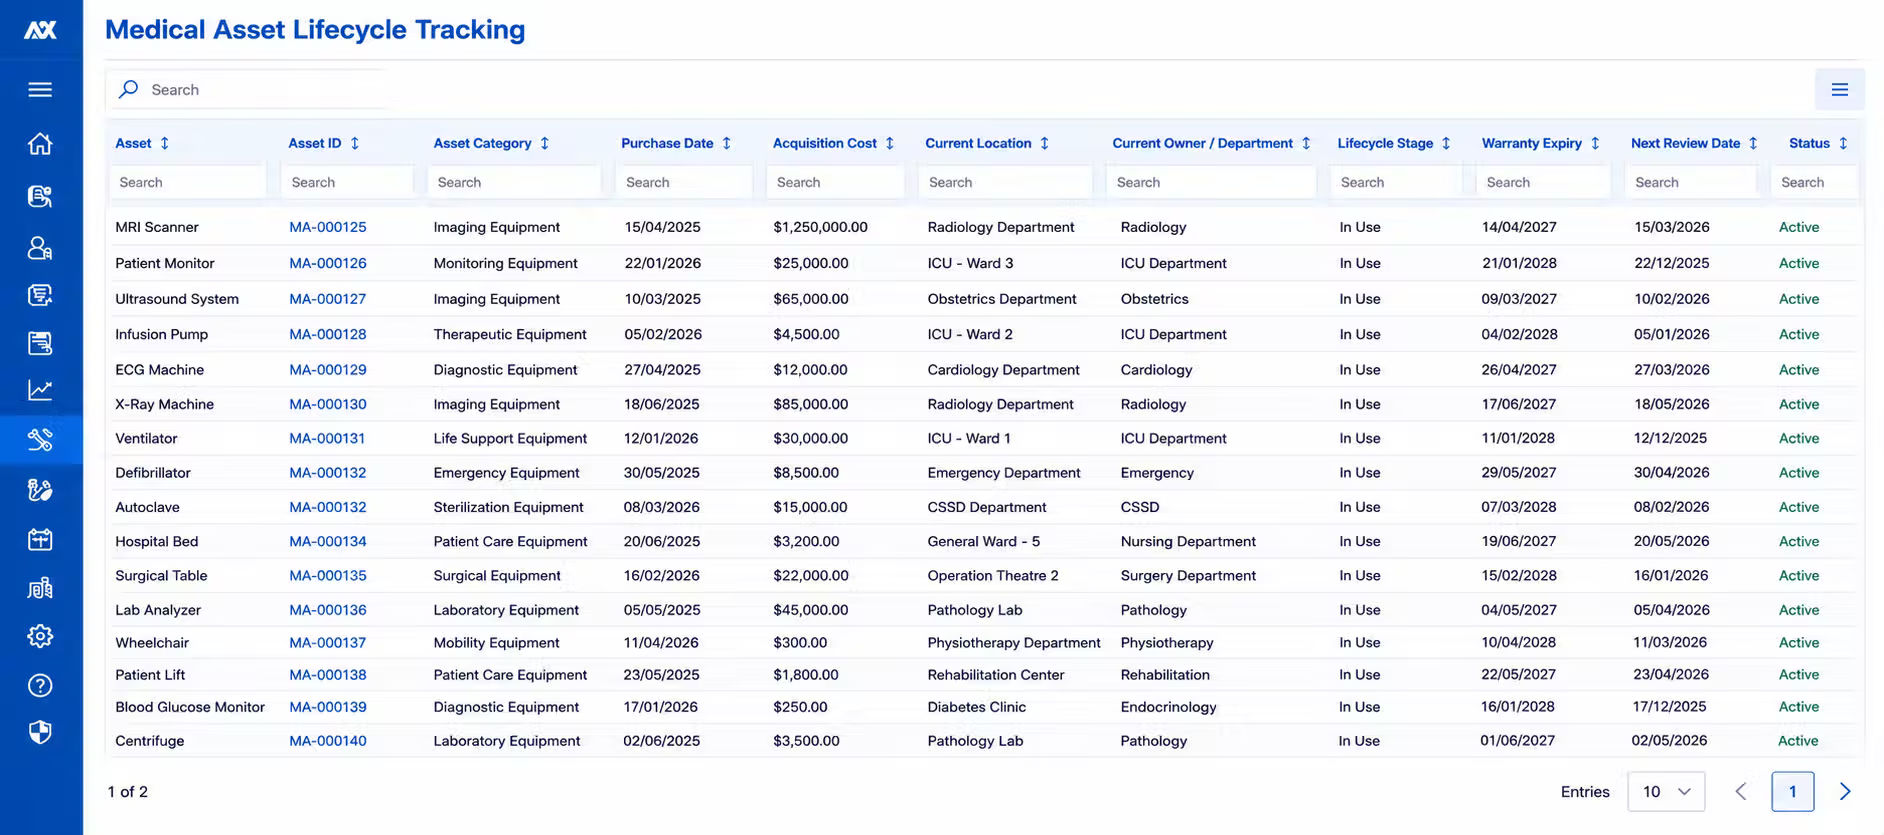
Task: Go to previous page arrow
Action: (1741, 791)
